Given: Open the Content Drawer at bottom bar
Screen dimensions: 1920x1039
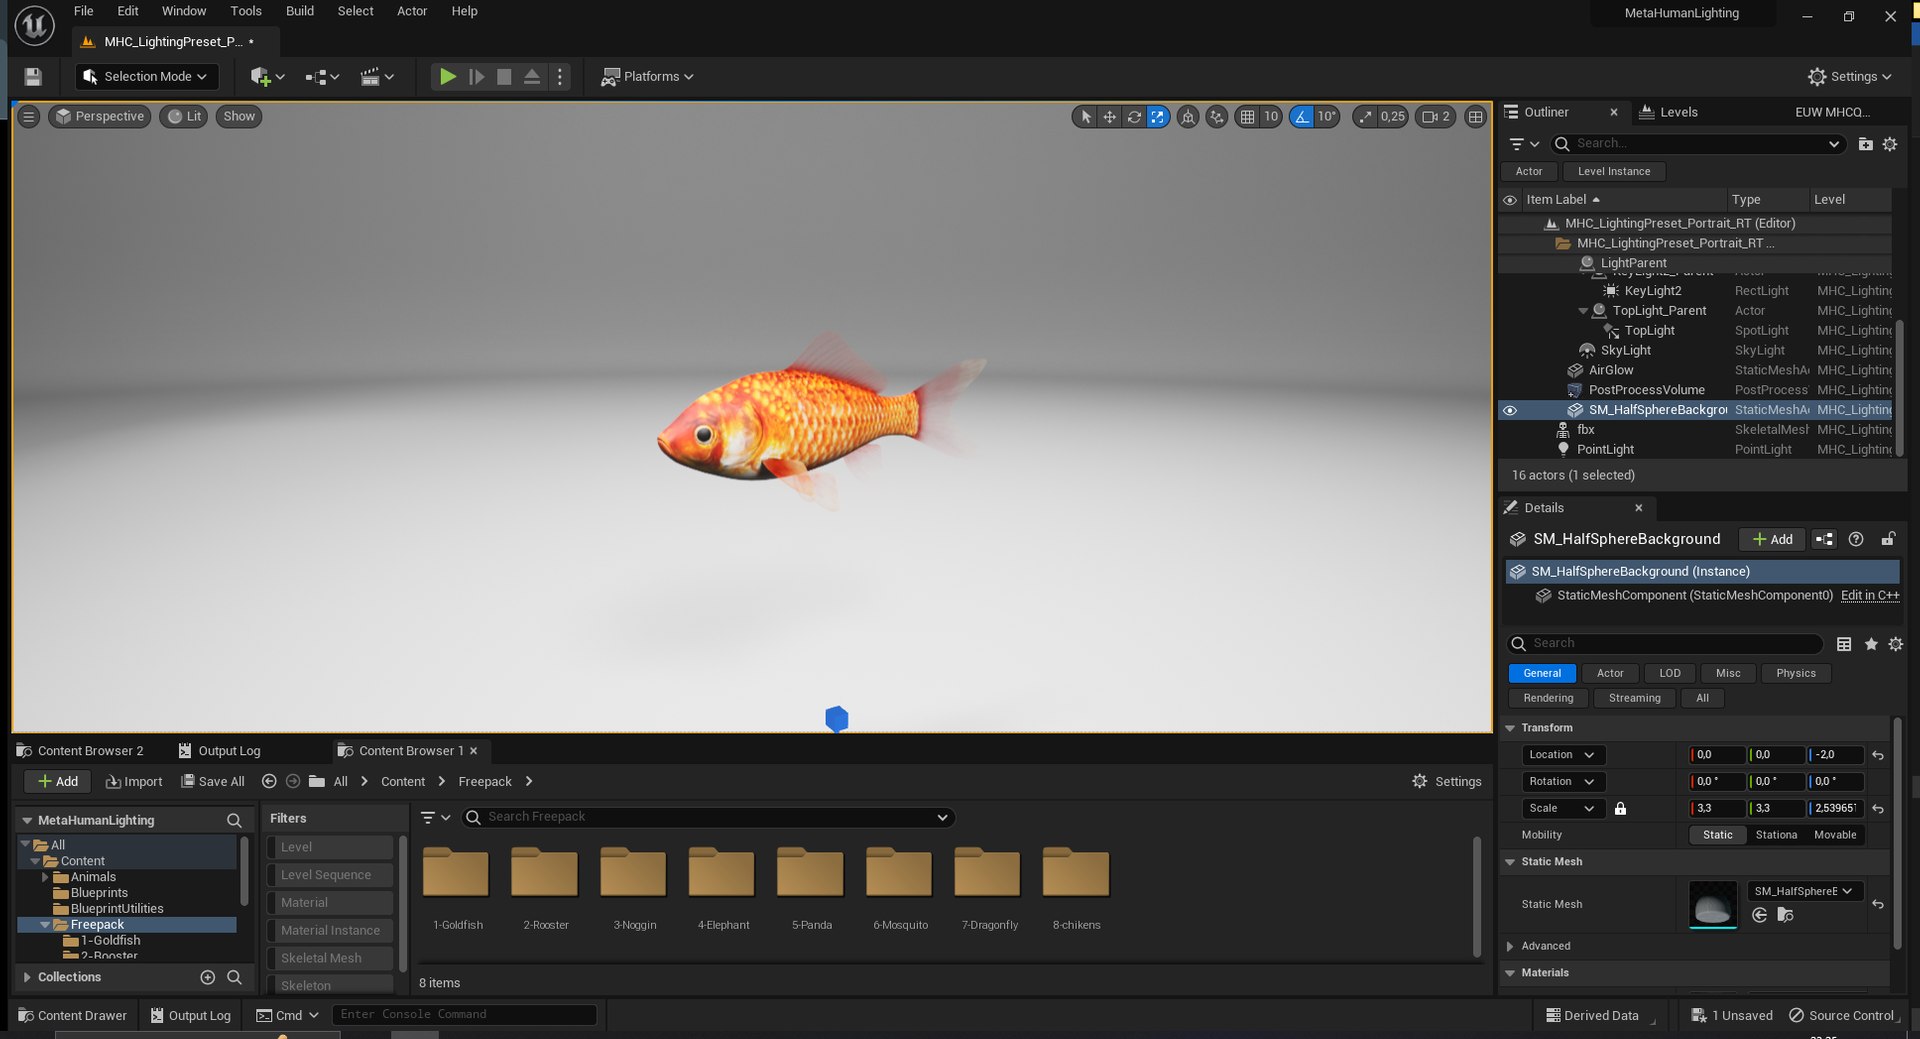Looking at the screenshot, I should click(73, 1015).
